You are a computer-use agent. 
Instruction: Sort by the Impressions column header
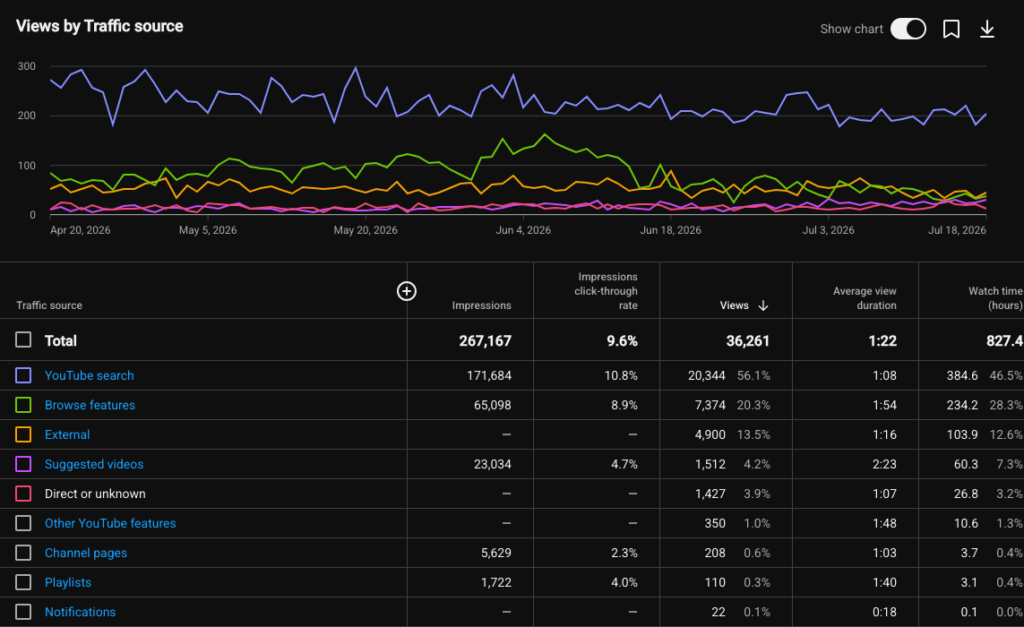(481, 306)
